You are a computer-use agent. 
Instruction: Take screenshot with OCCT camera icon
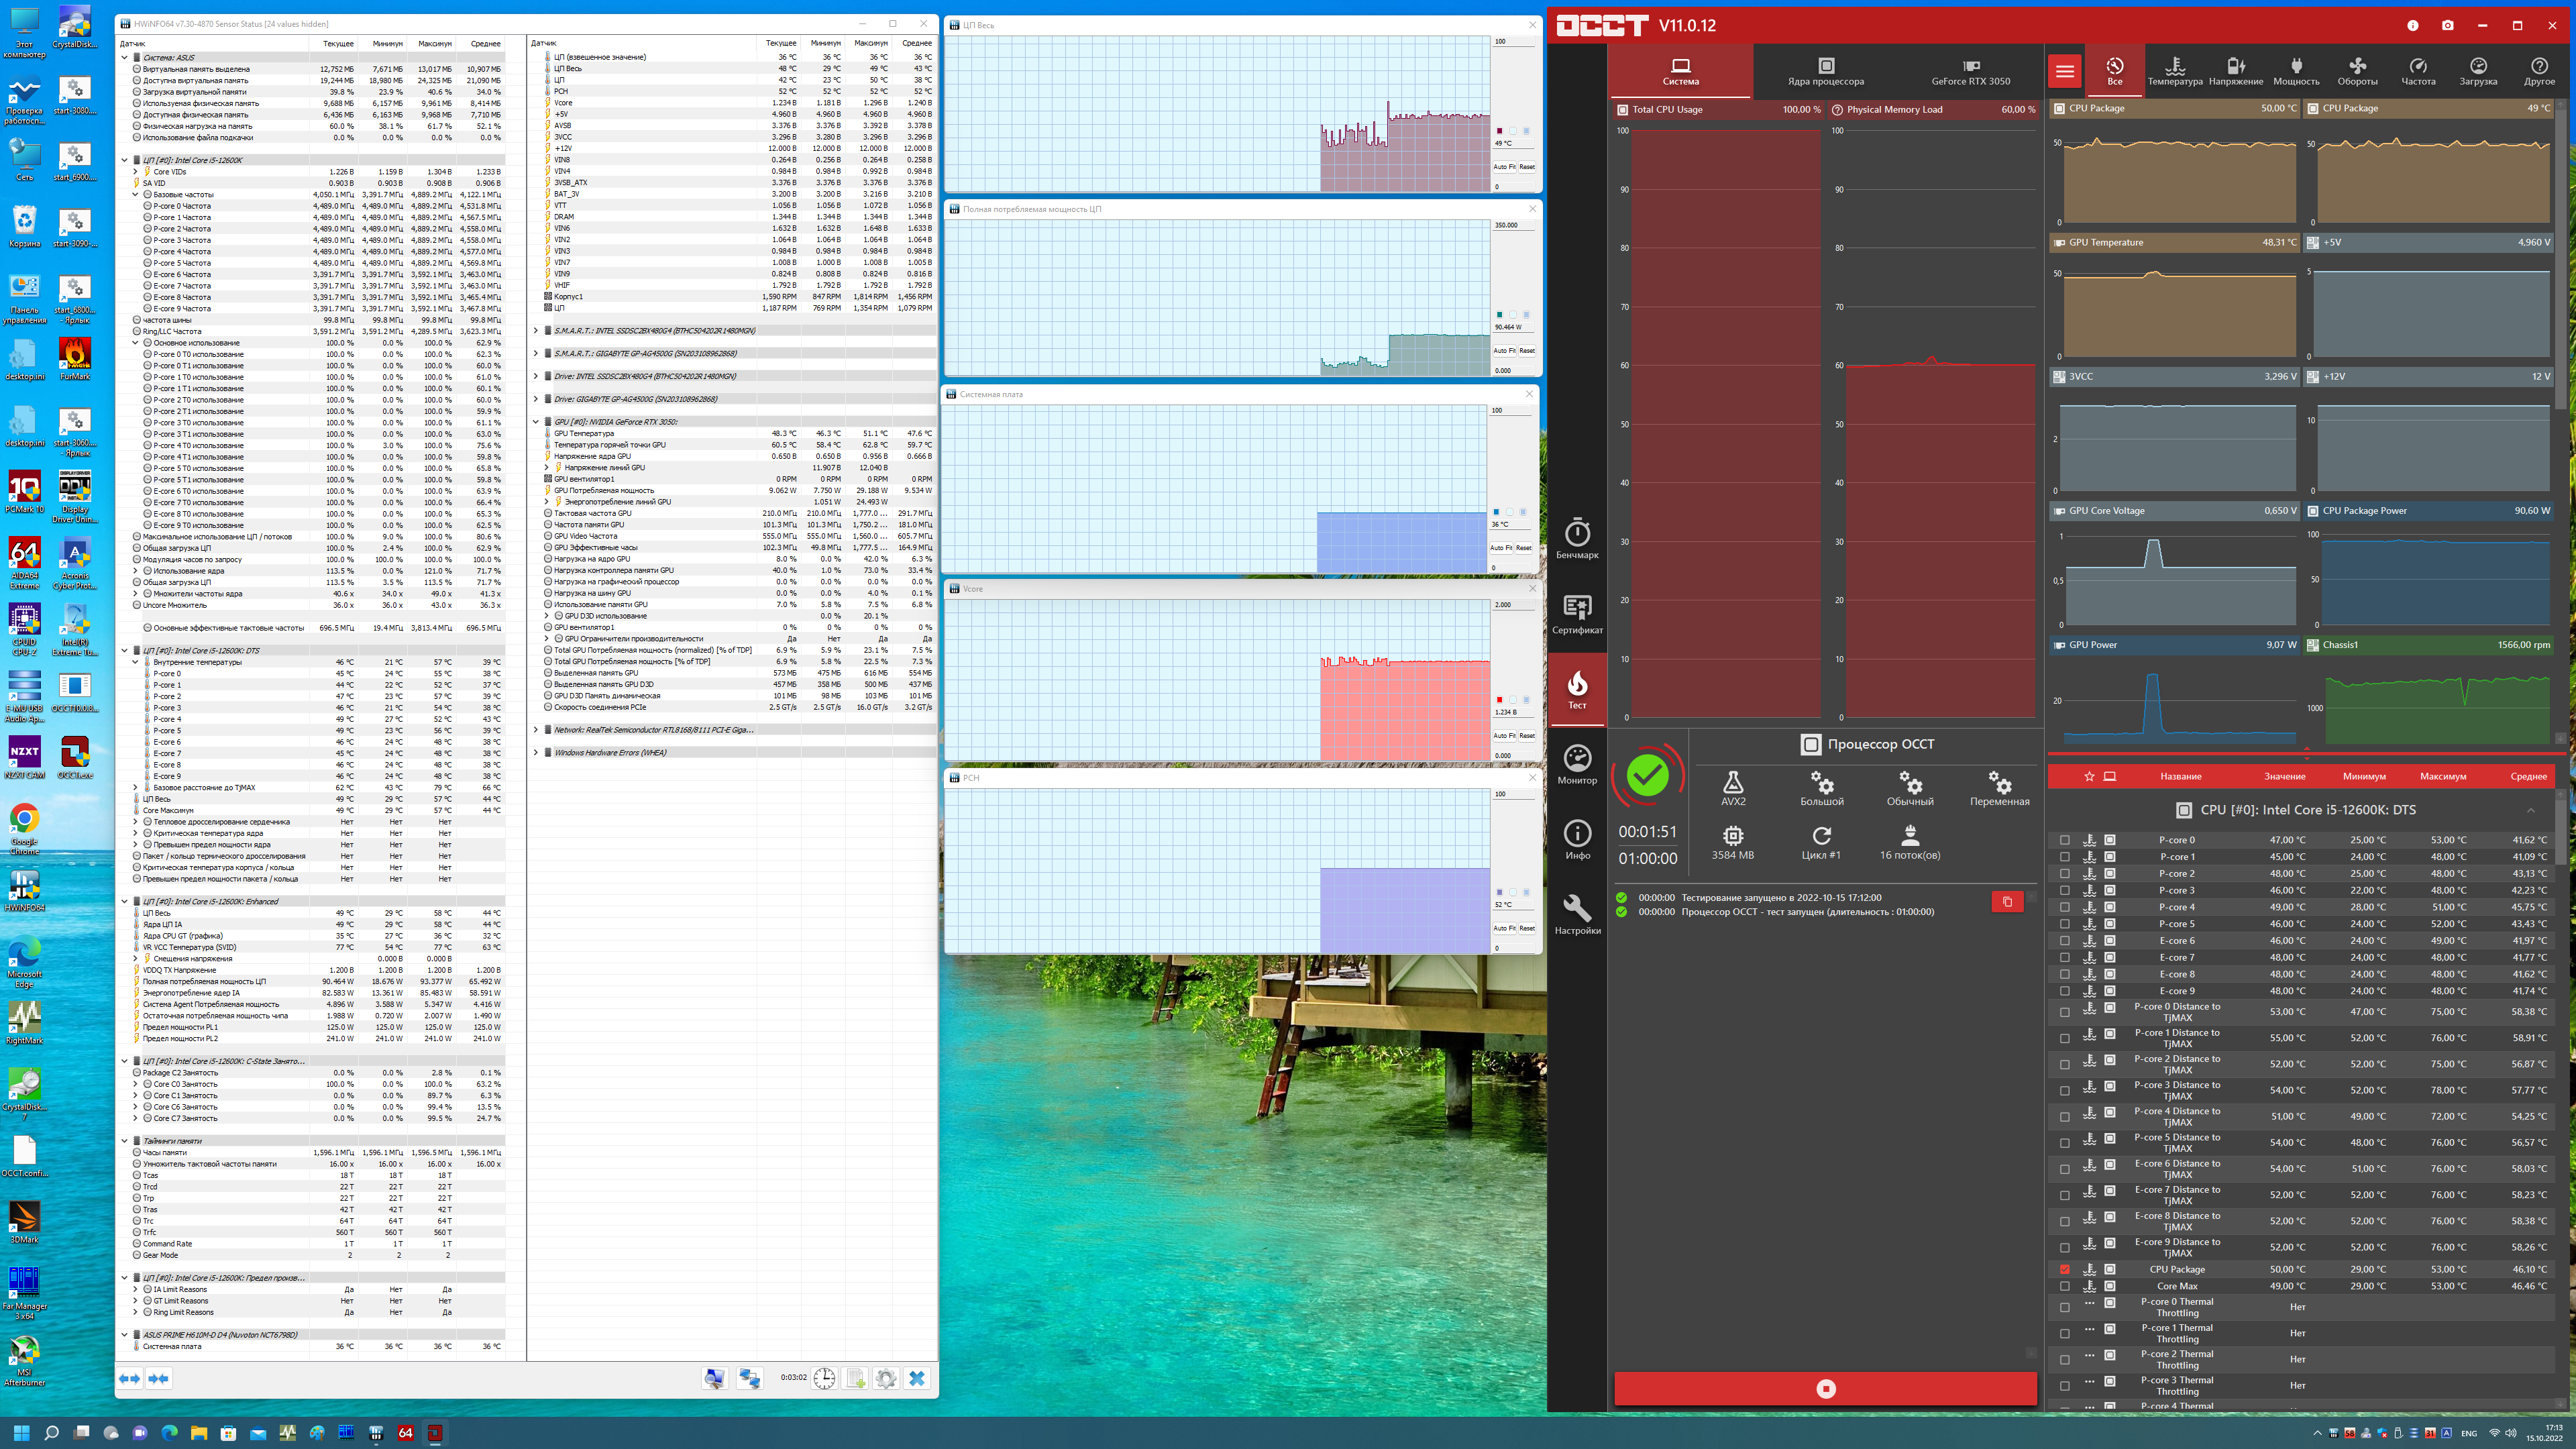(2447, 26)
